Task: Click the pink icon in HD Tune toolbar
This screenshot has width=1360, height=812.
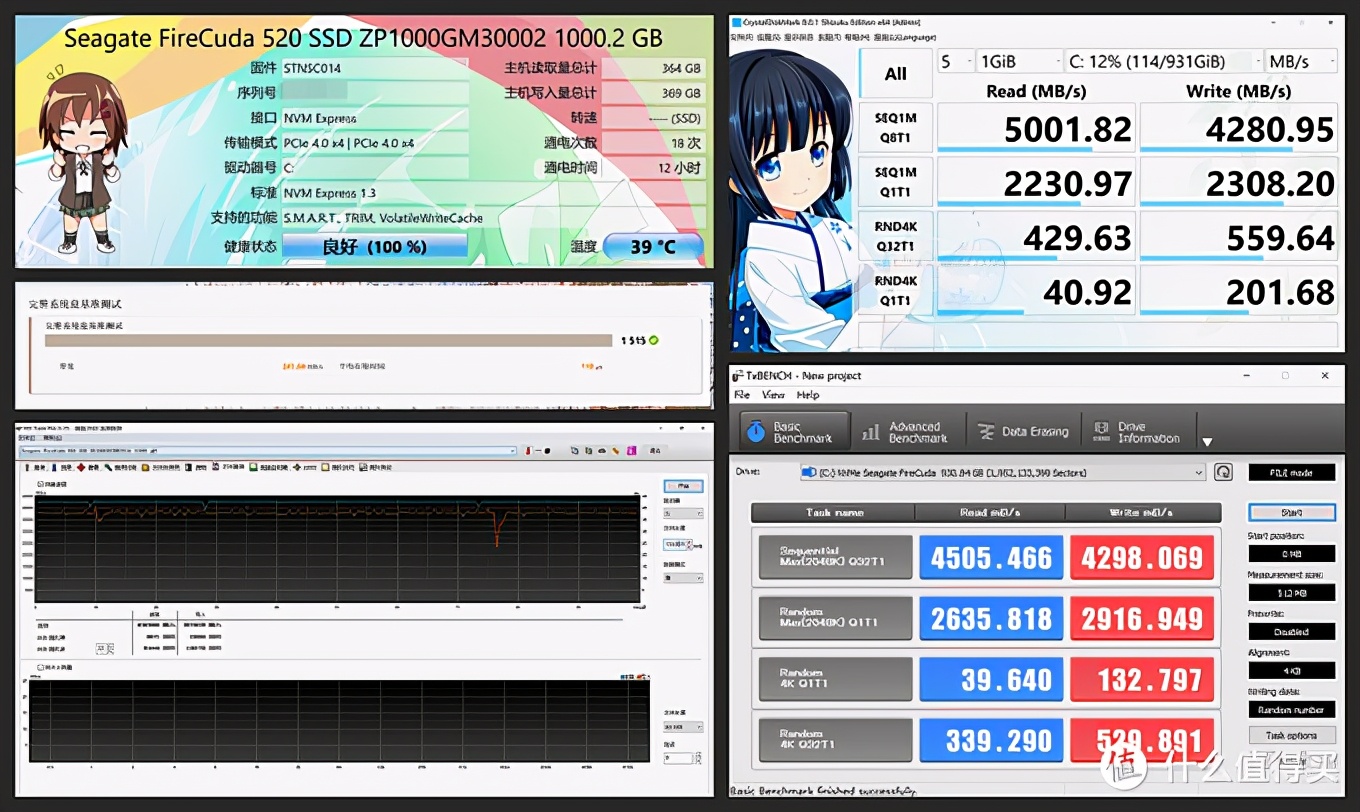Action: [631, 452]
